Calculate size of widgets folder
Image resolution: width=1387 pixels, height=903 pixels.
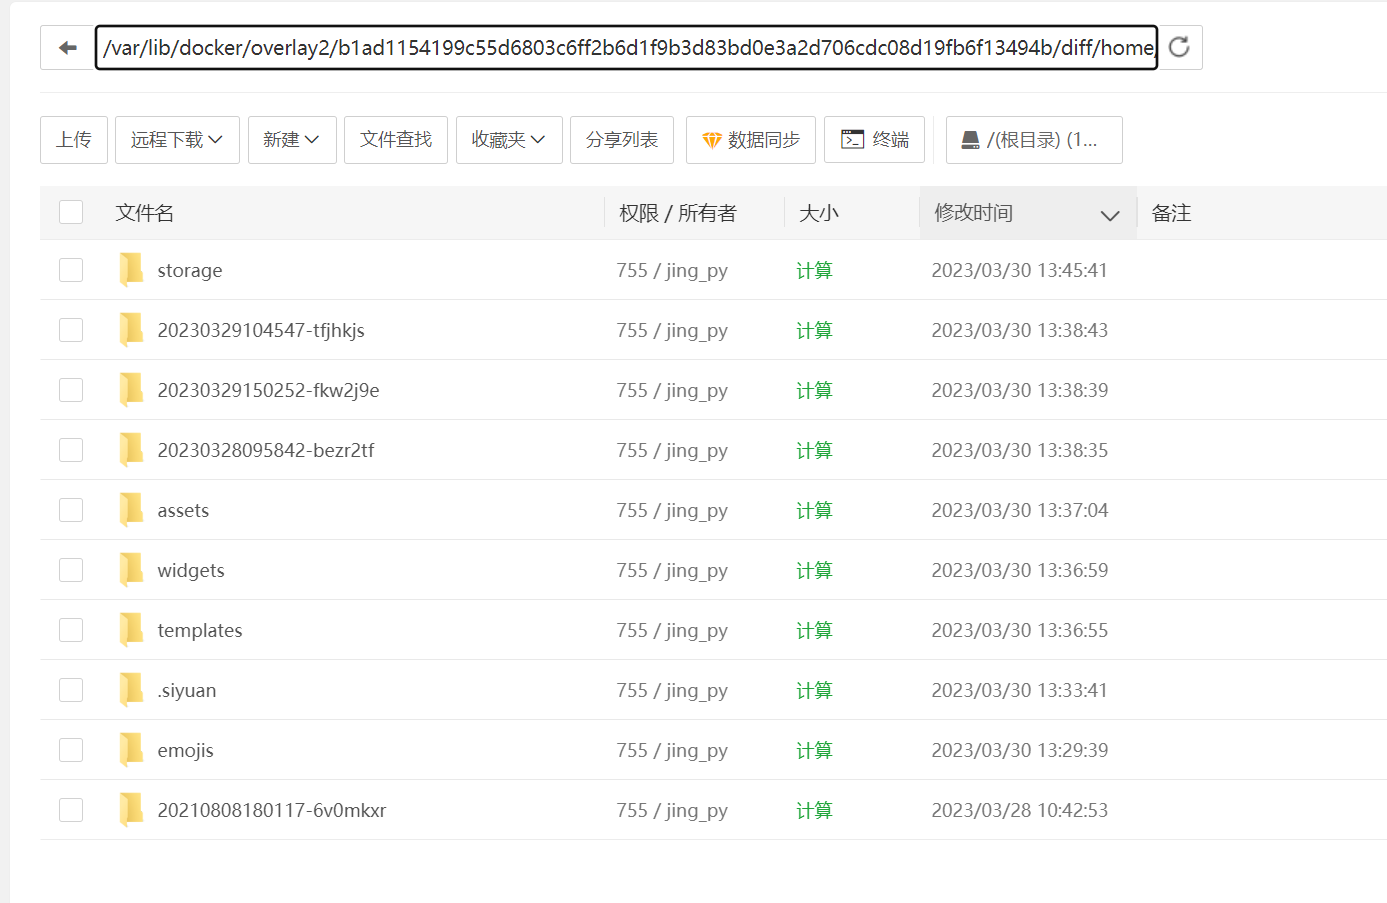point(814,570)
